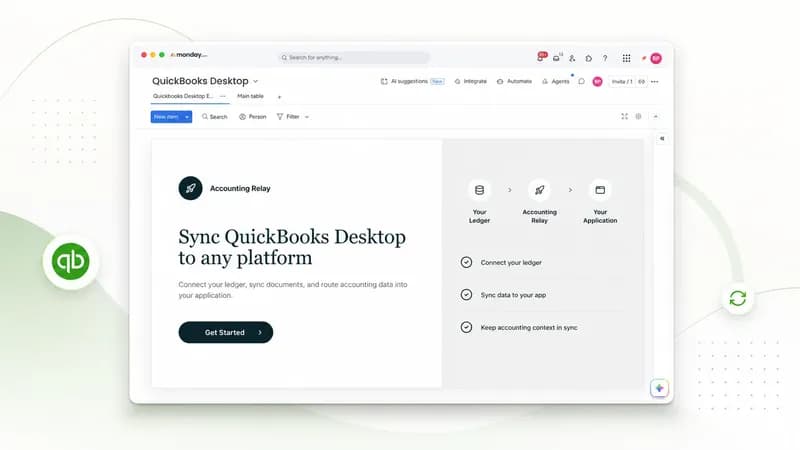800x450 pixels.
Task: Expand the QuickBooks Desktop board title dropdown
Action: coord(256,81)
